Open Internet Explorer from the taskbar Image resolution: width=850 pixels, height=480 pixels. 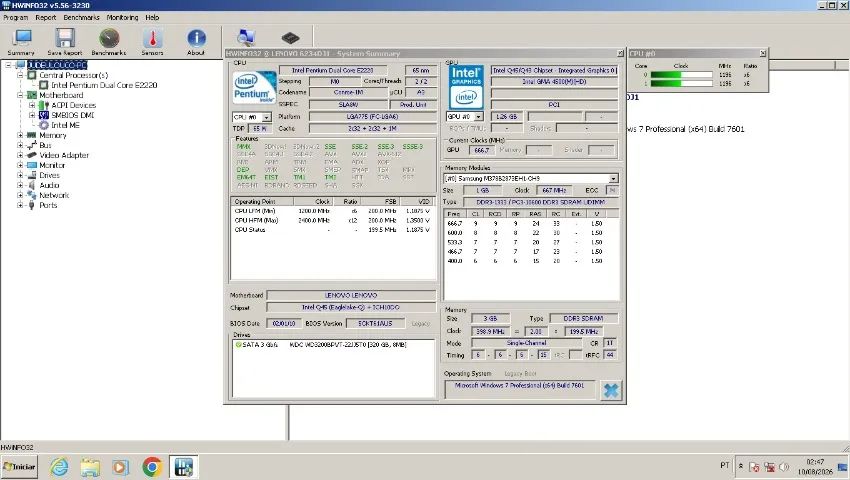click(59, 467)
